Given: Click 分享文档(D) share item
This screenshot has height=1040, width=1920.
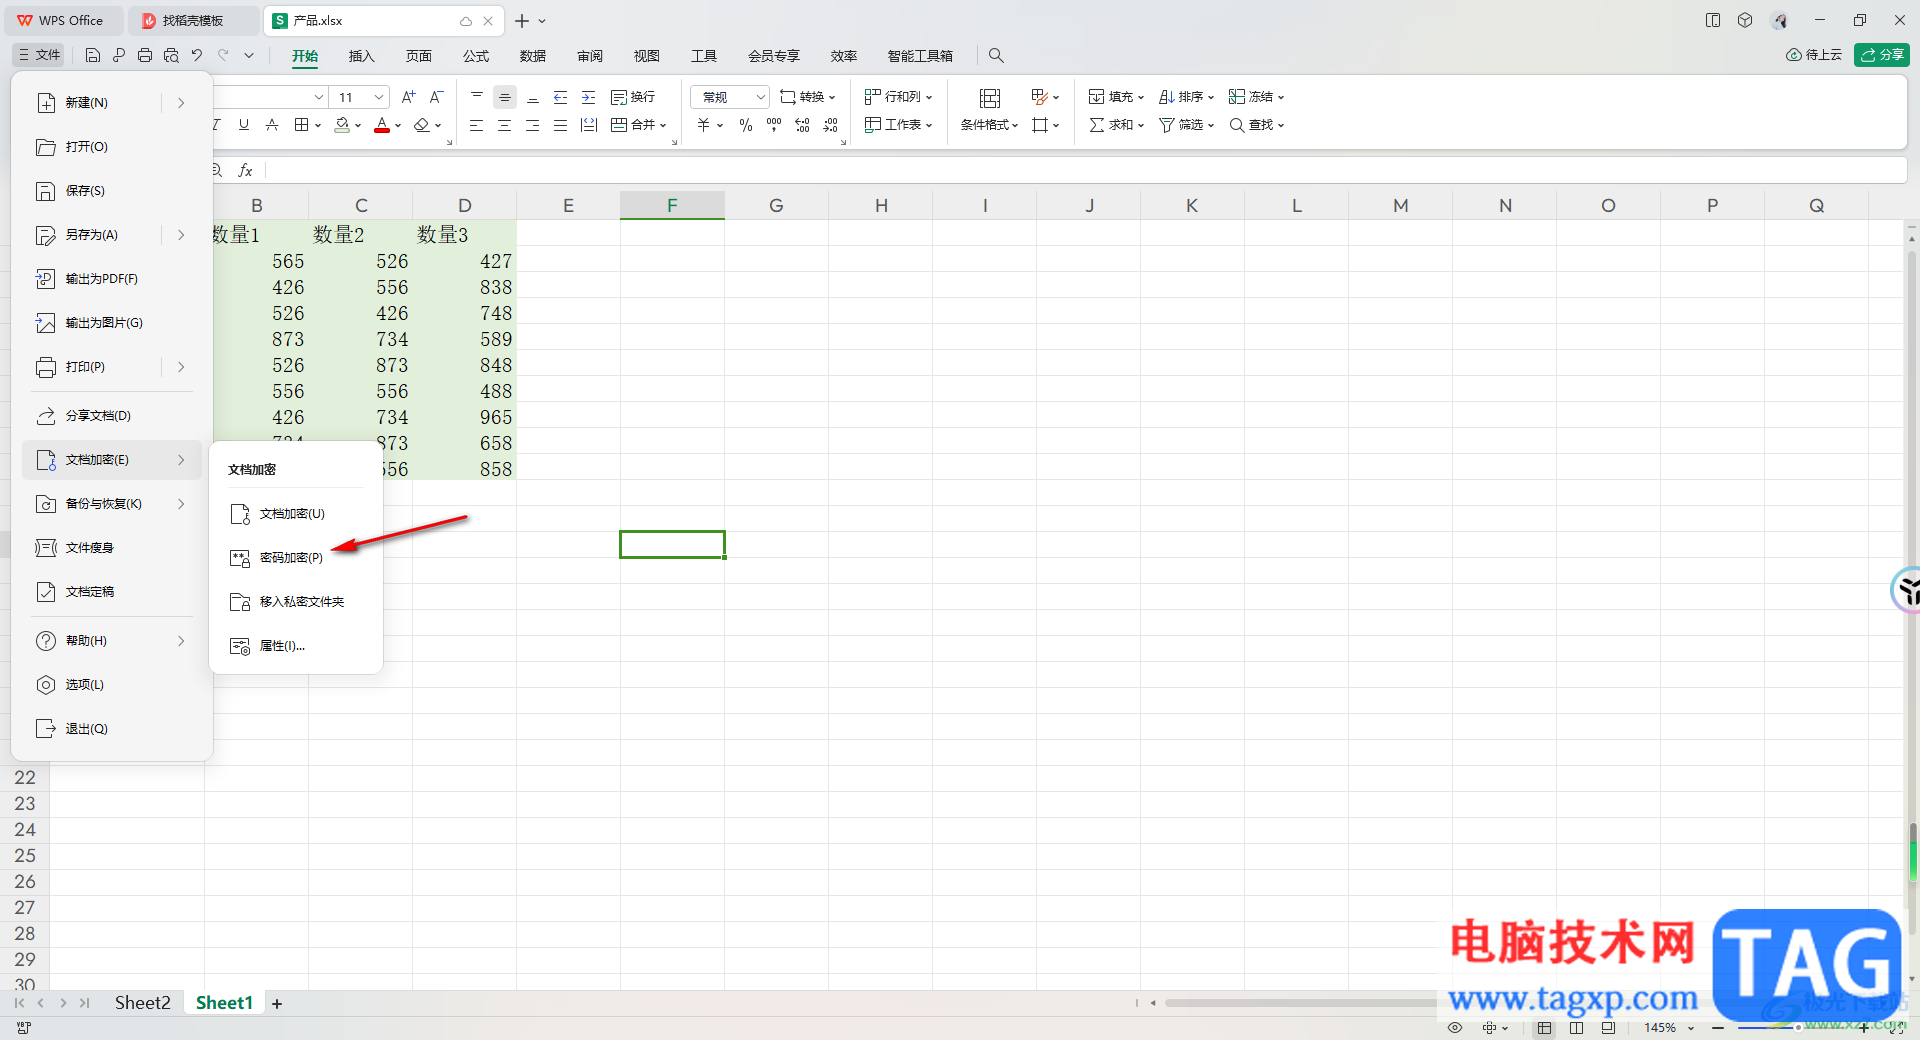Looking at the screenshot, I should (98, 416).
